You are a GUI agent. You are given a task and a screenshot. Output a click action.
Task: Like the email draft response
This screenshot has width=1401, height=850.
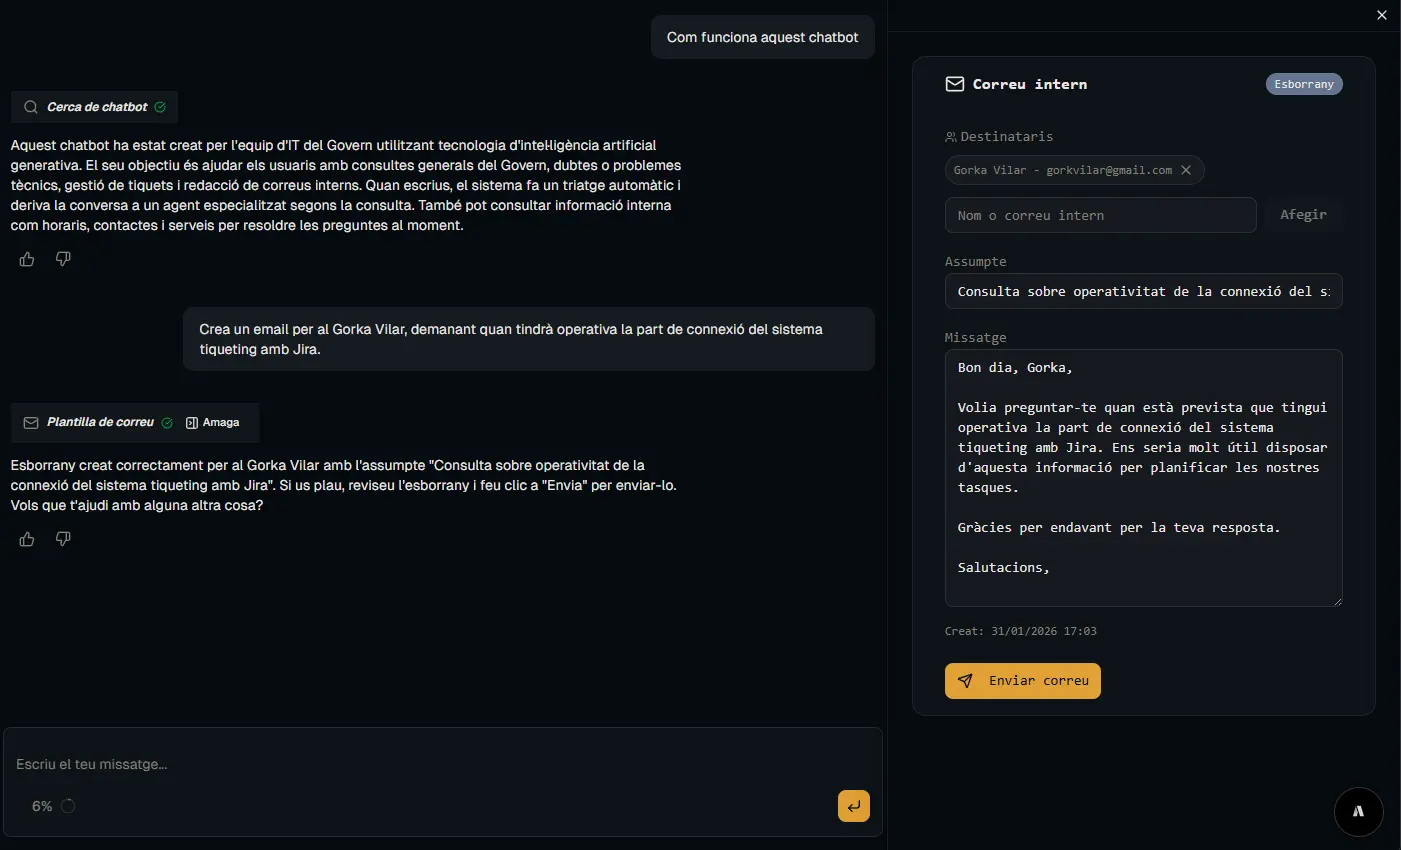coord(27,539)
